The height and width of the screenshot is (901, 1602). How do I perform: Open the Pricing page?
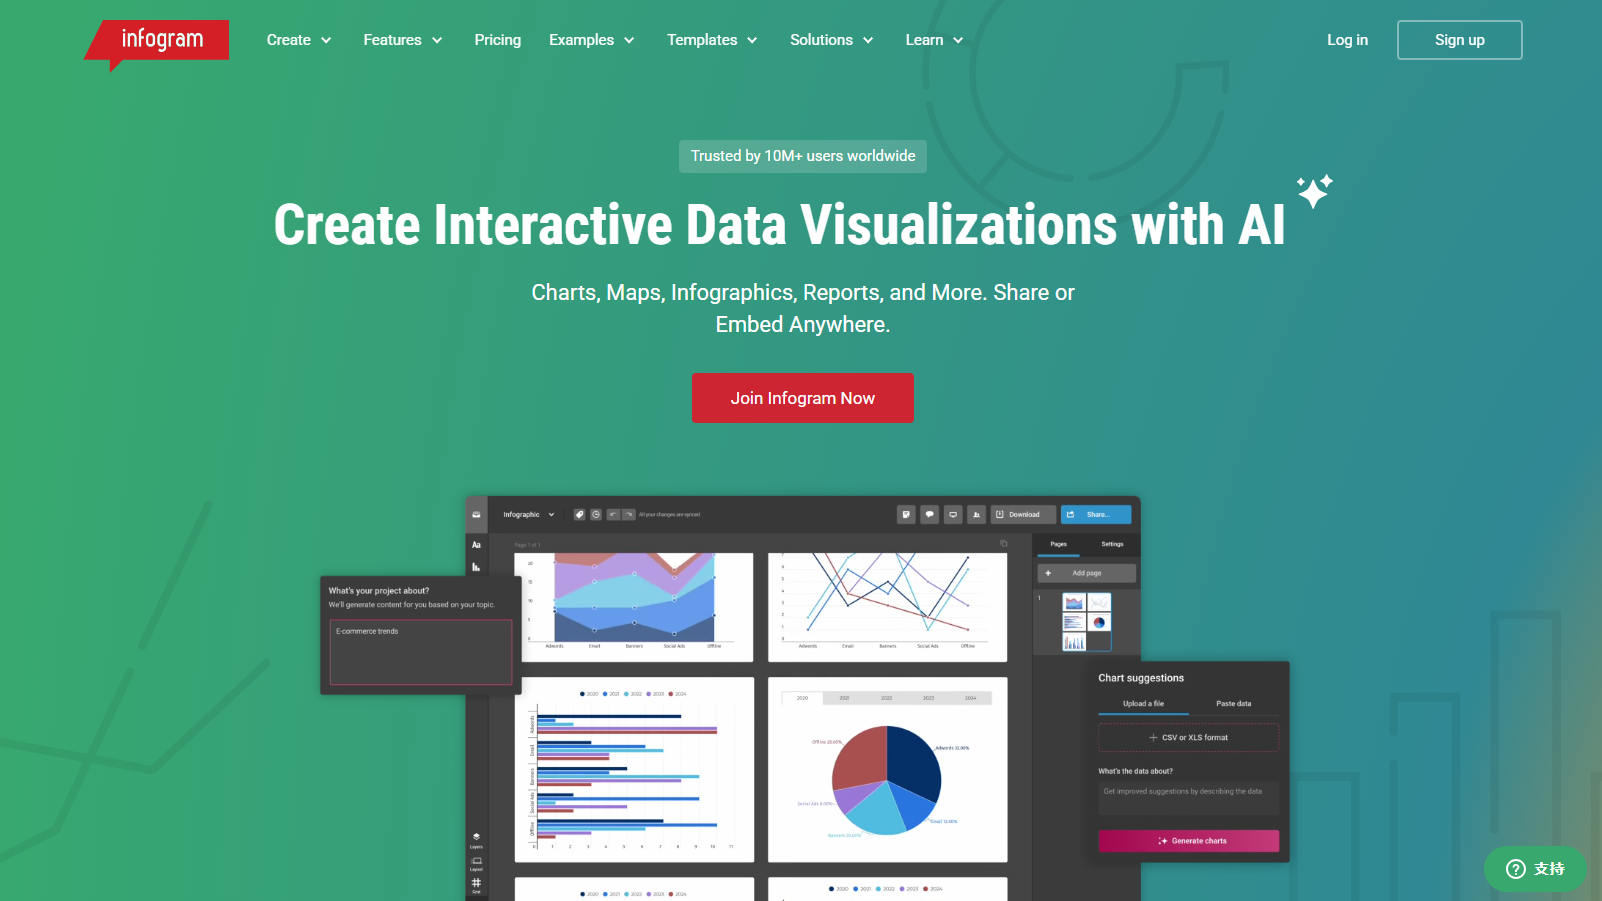[x=498, y=40]
